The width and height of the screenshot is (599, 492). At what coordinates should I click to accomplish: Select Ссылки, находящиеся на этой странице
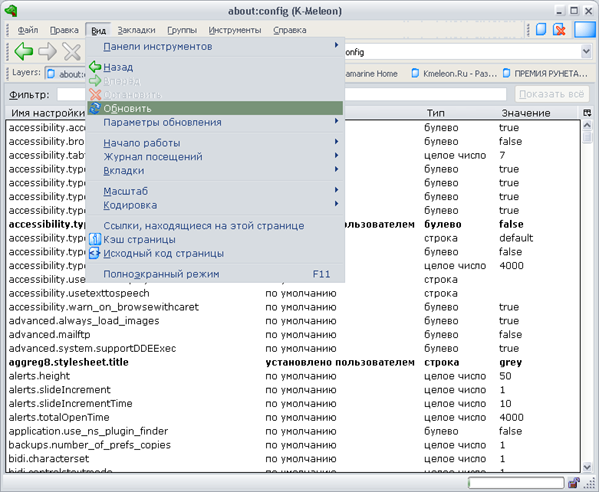(215, 226)
